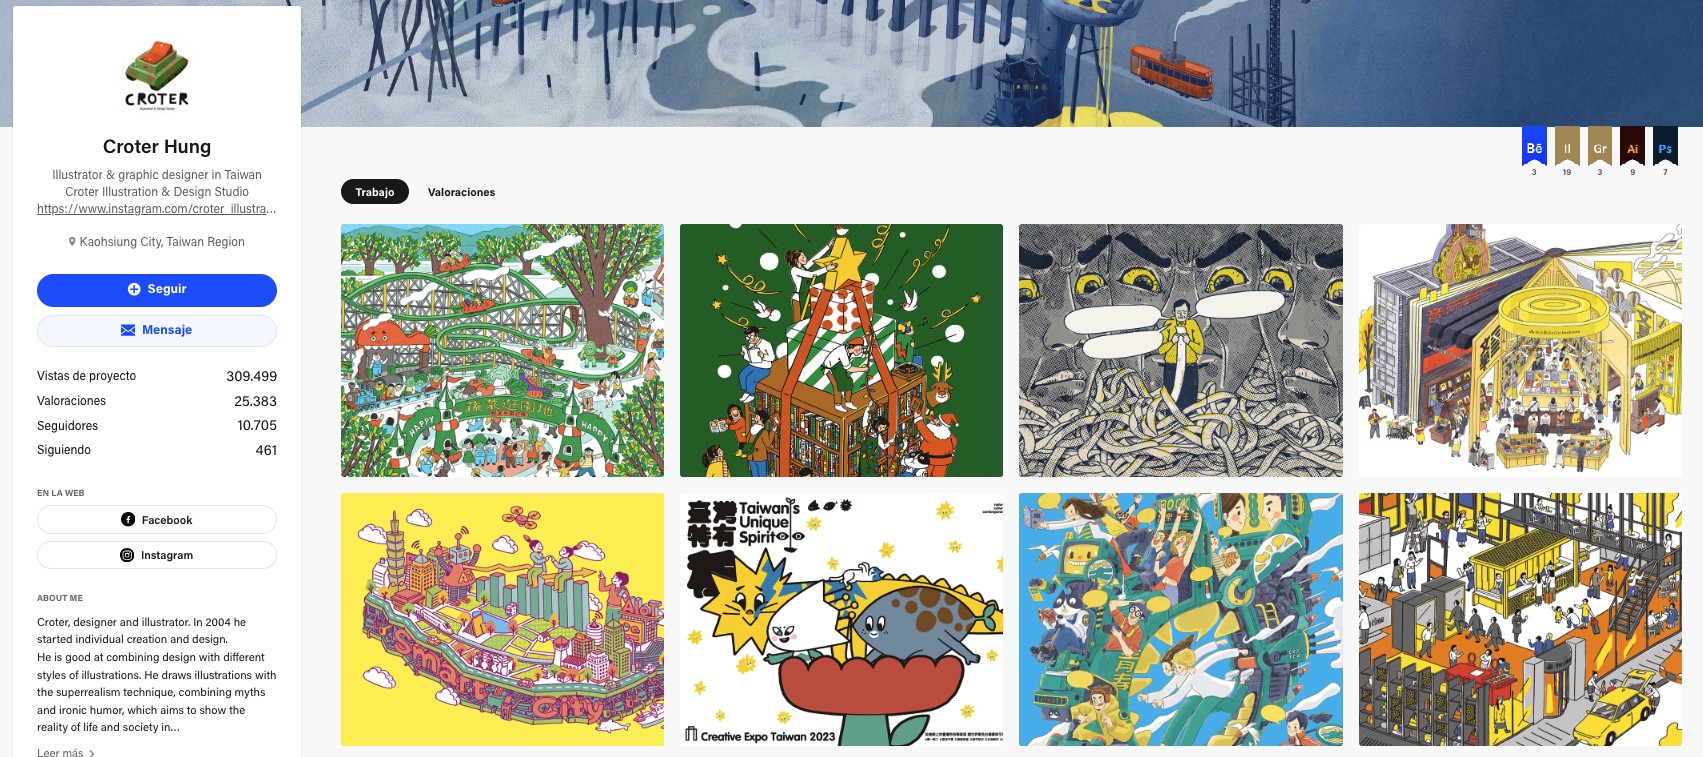Click the Photoshop badge icon
The width and height of the screenshot is (1703, 757).
click(1665, 146)
